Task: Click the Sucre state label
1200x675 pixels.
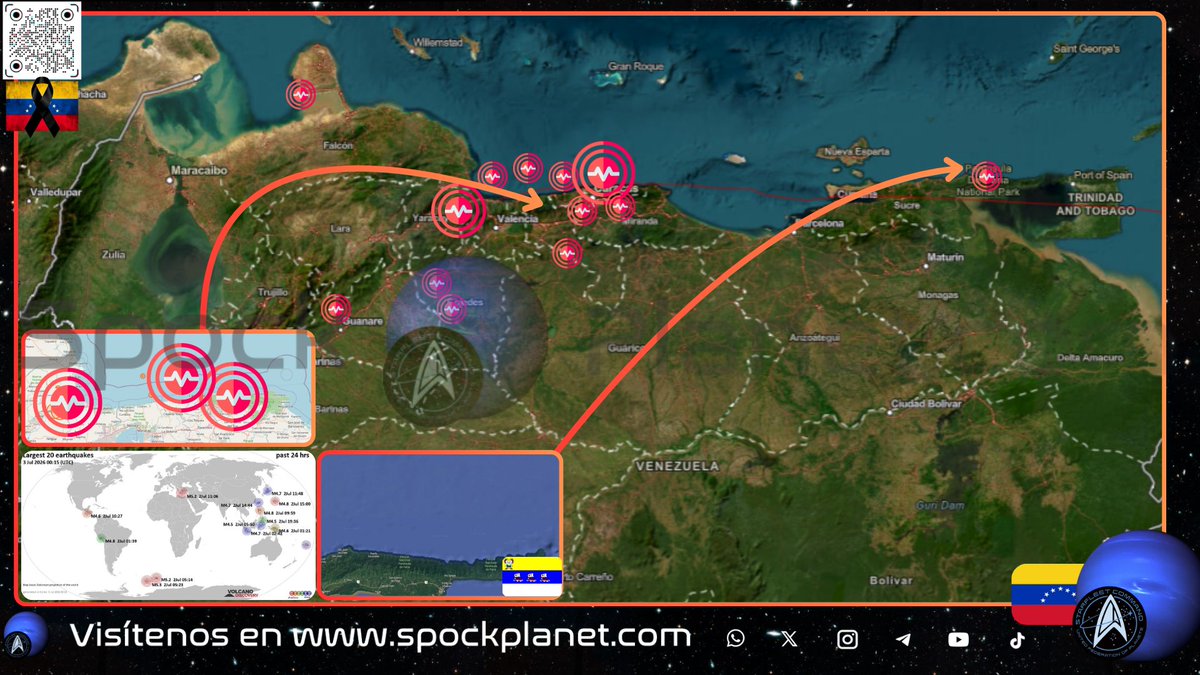Action: [906, 205]
